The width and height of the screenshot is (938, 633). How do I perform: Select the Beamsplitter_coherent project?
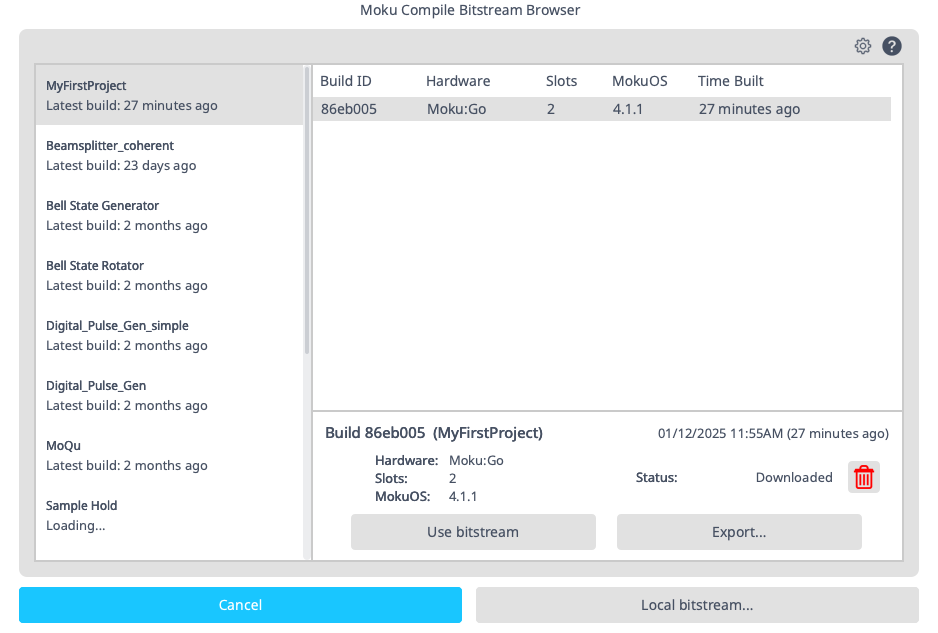click(x=168, y=155)
